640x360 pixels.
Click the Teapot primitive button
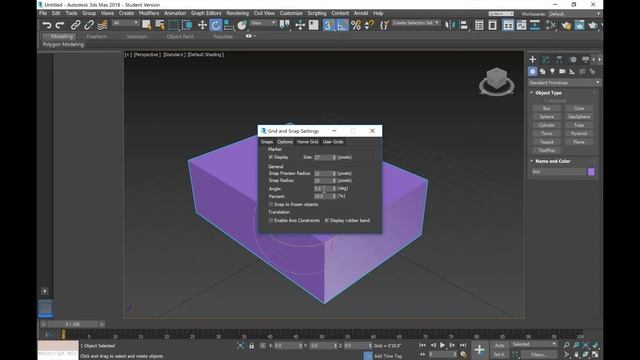547,142
